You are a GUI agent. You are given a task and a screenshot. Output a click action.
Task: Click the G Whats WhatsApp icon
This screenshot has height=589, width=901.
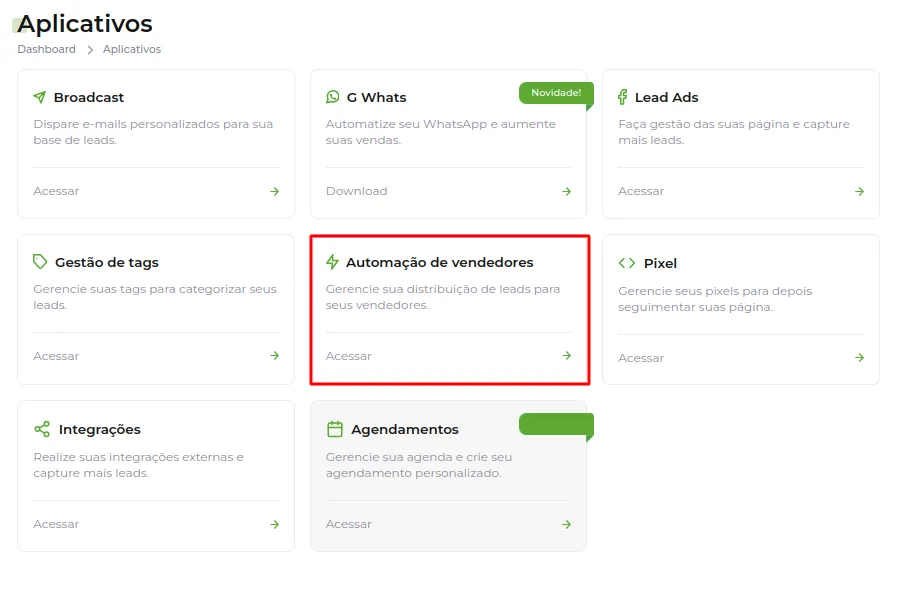(333, 97)
